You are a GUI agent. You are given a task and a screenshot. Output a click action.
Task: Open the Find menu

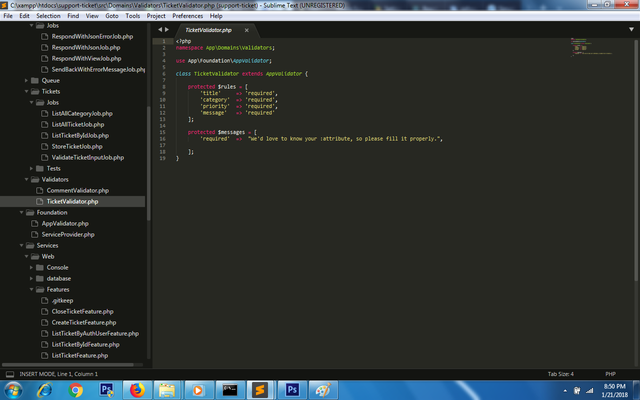click(73, 16)
